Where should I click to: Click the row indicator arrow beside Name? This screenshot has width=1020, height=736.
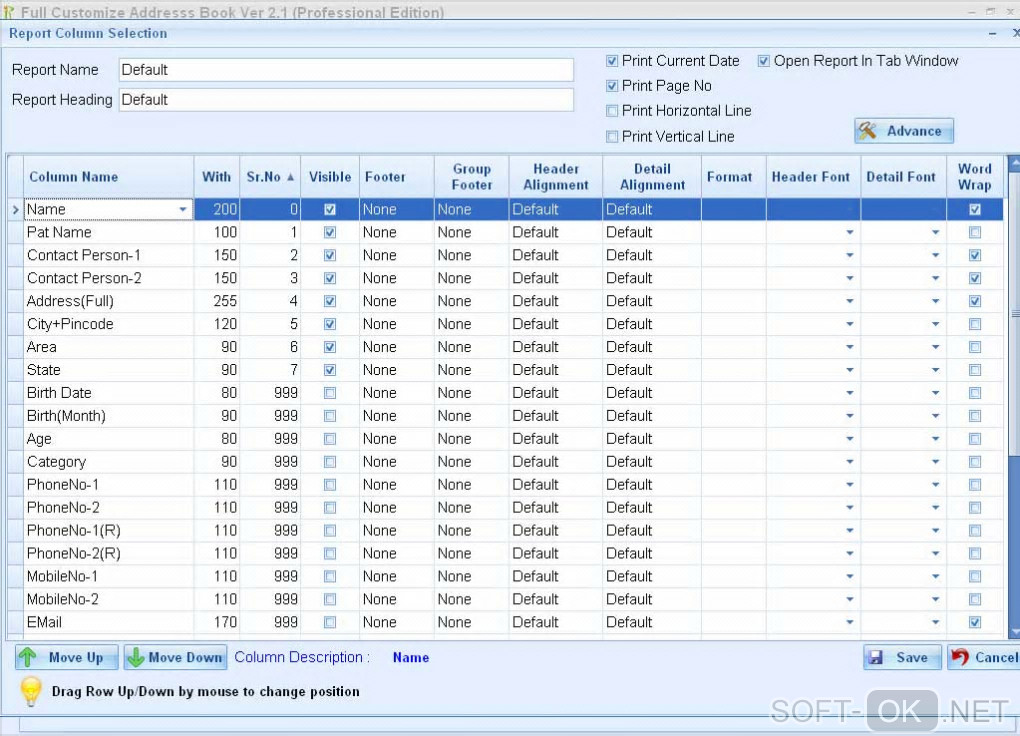pos(14,210)
